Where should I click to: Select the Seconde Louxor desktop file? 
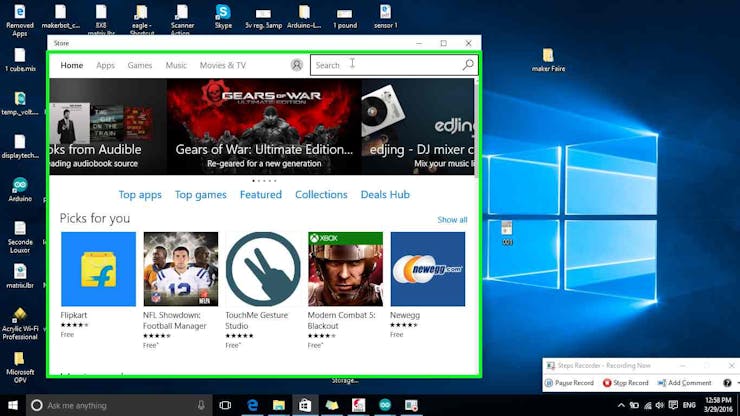[20, 237]
